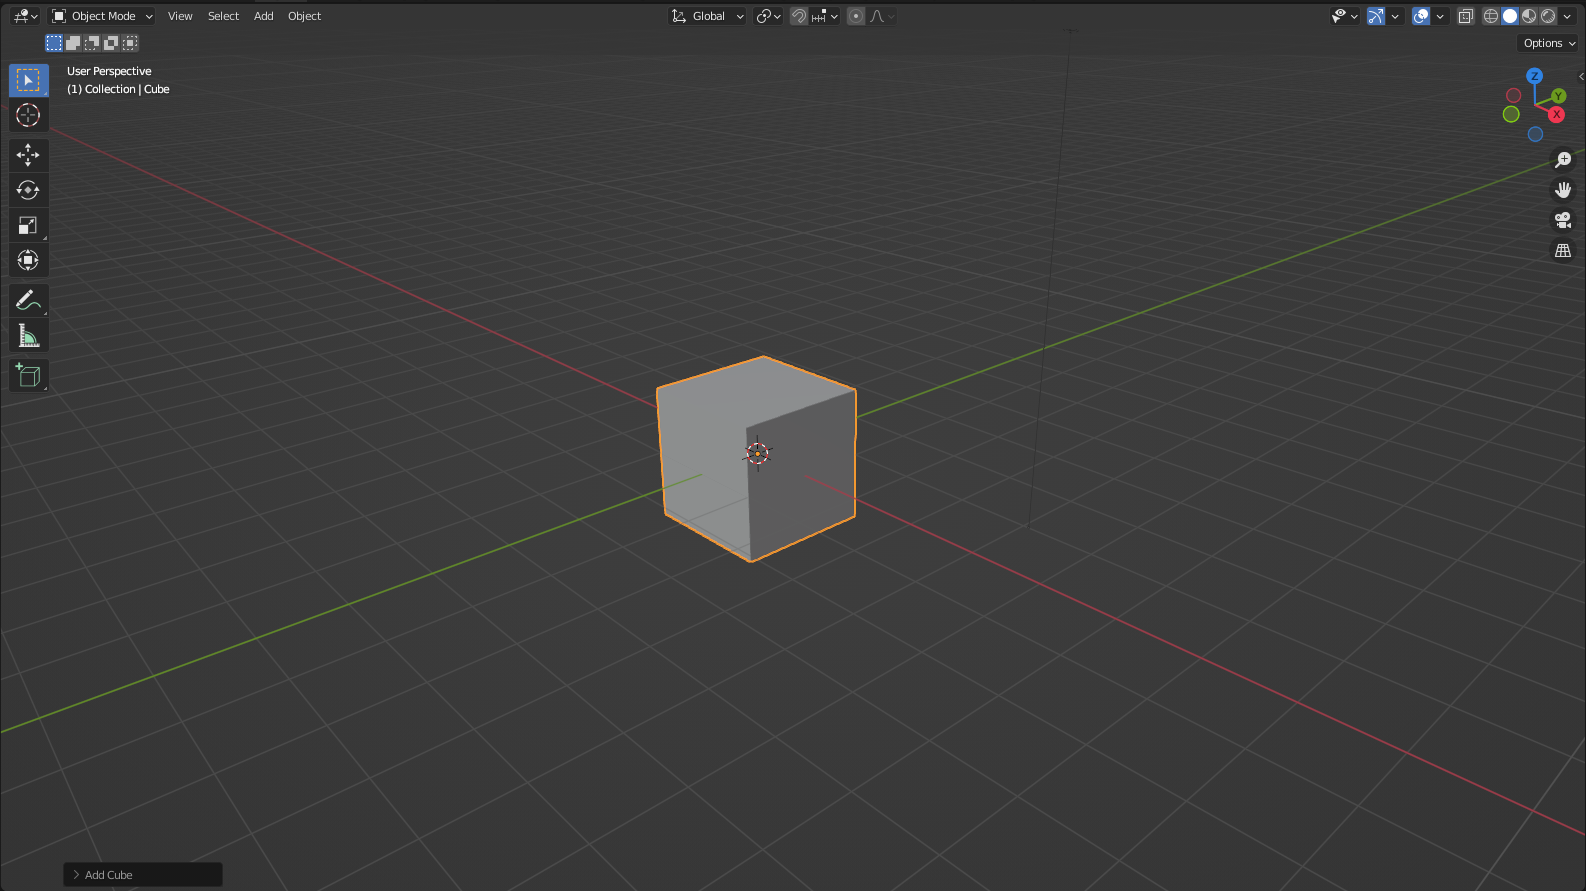The height and width of the screenshot is (891, 1586).
Task: Select the Annotate pencil tool
Action: 28,300
